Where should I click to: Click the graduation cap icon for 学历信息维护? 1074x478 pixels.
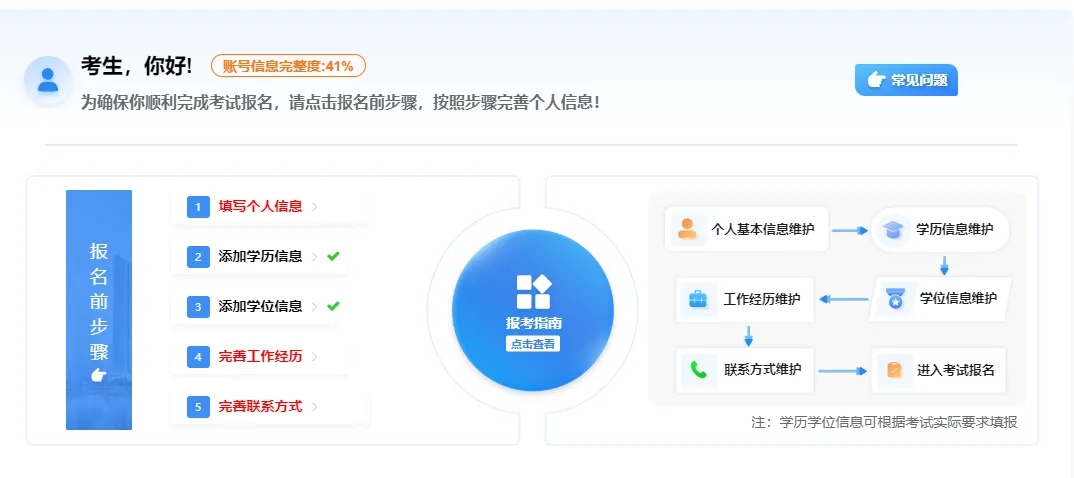[893, 230]
